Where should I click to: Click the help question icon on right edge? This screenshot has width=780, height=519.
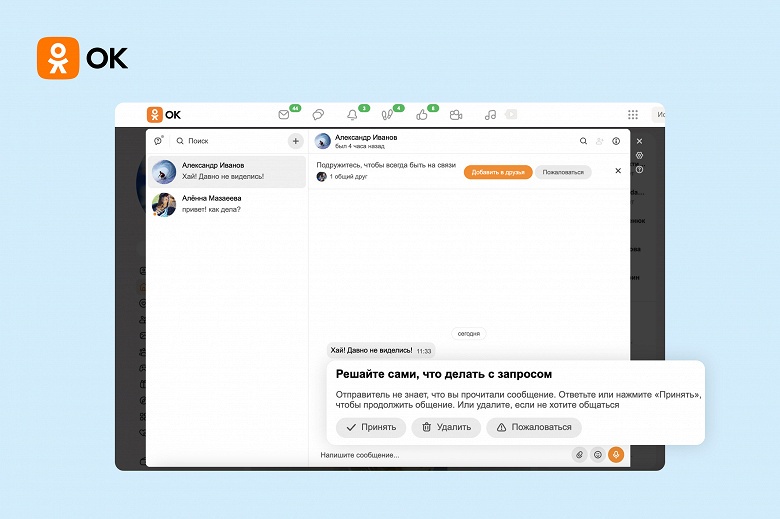click(x=640, y=170)
